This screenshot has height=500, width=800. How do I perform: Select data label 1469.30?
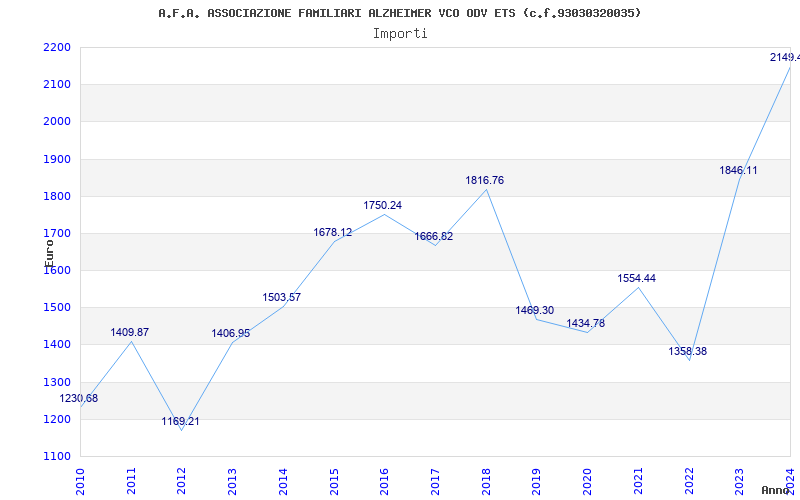(535, 310)
